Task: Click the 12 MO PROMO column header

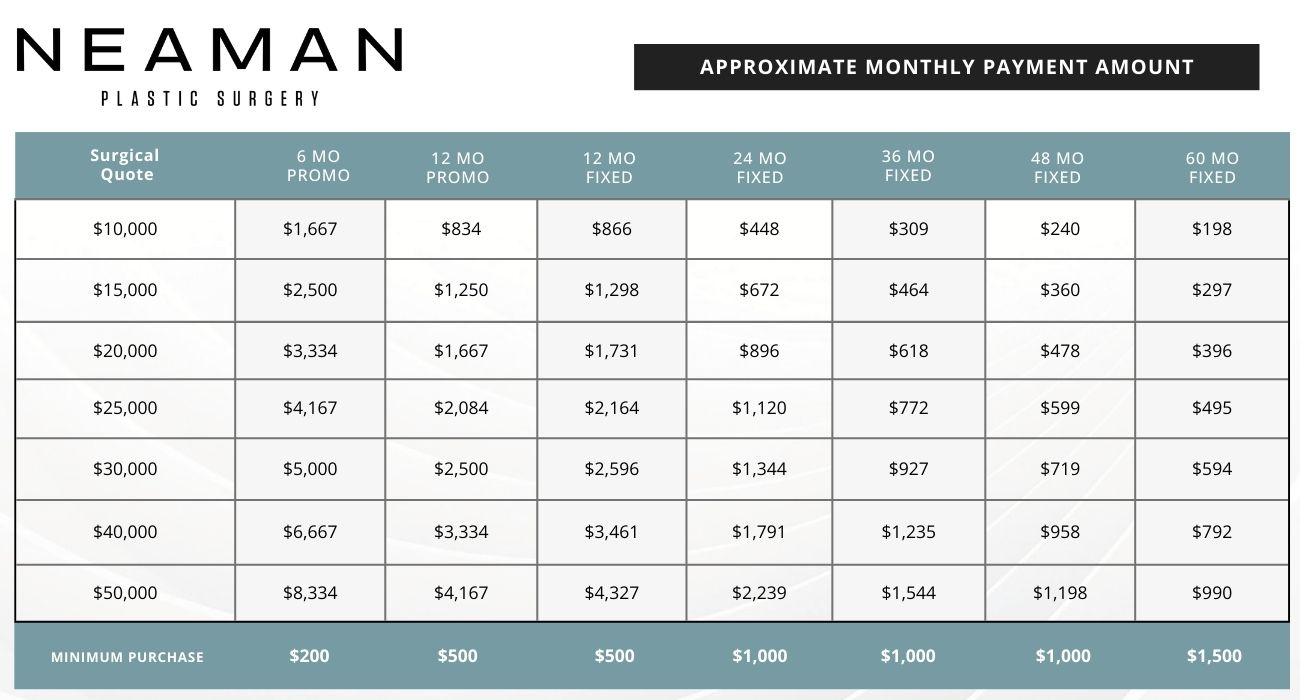Action: 458,168
